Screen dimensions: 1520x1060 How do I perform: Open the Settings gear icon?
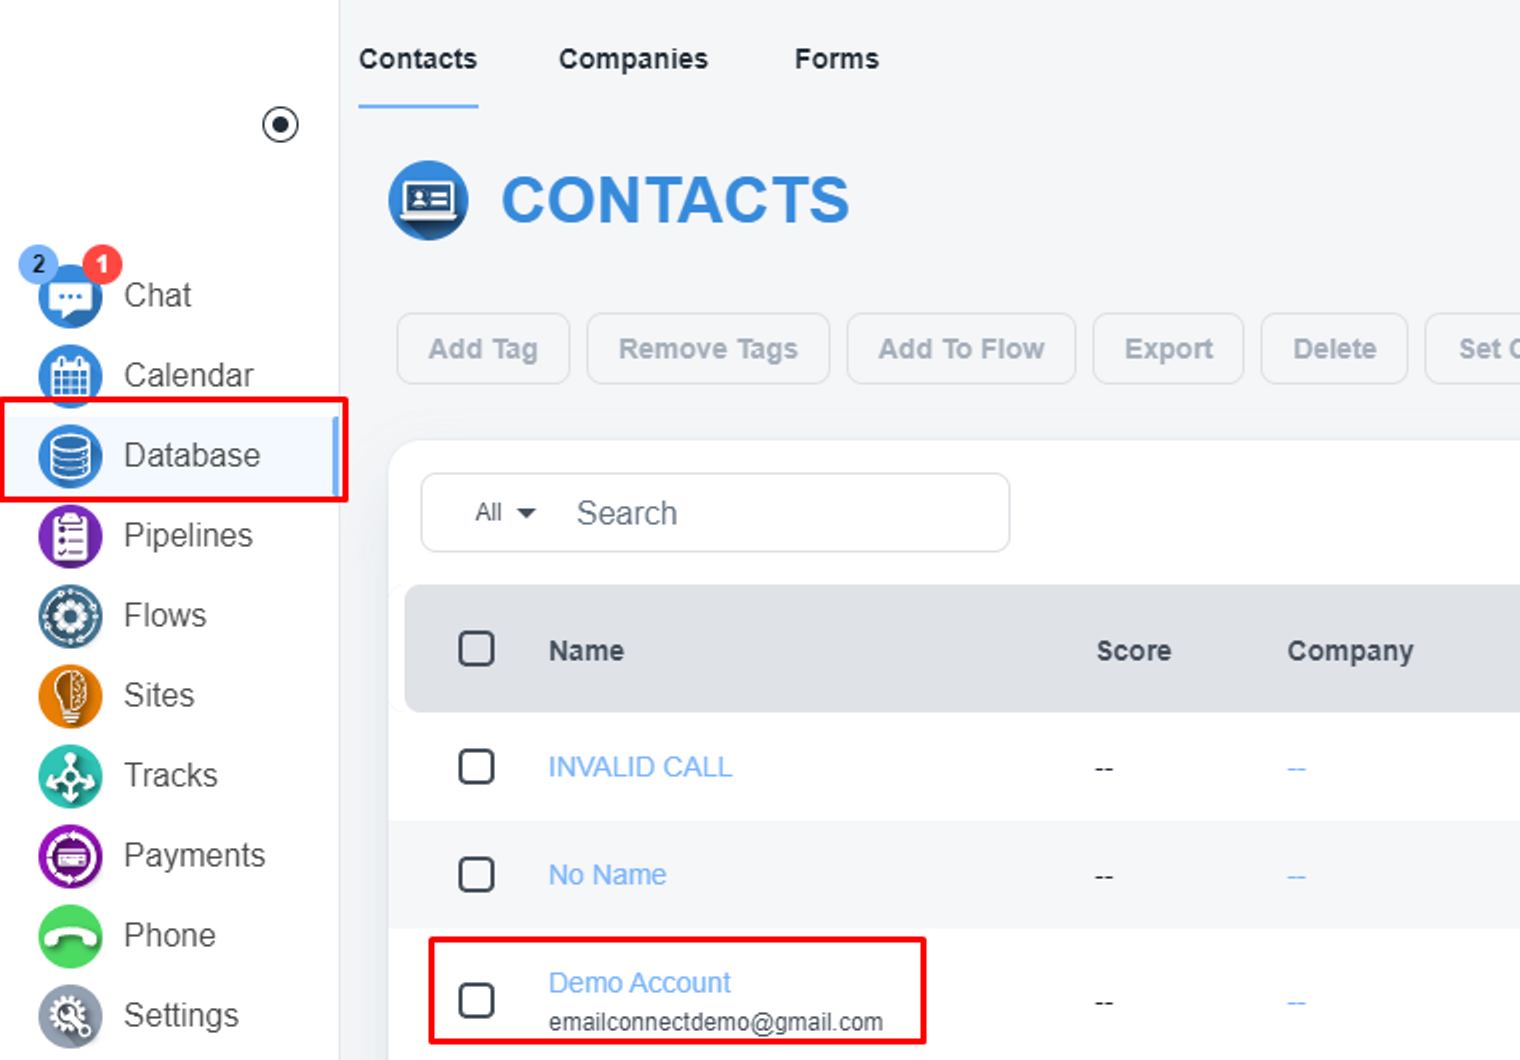(70, 1016)
